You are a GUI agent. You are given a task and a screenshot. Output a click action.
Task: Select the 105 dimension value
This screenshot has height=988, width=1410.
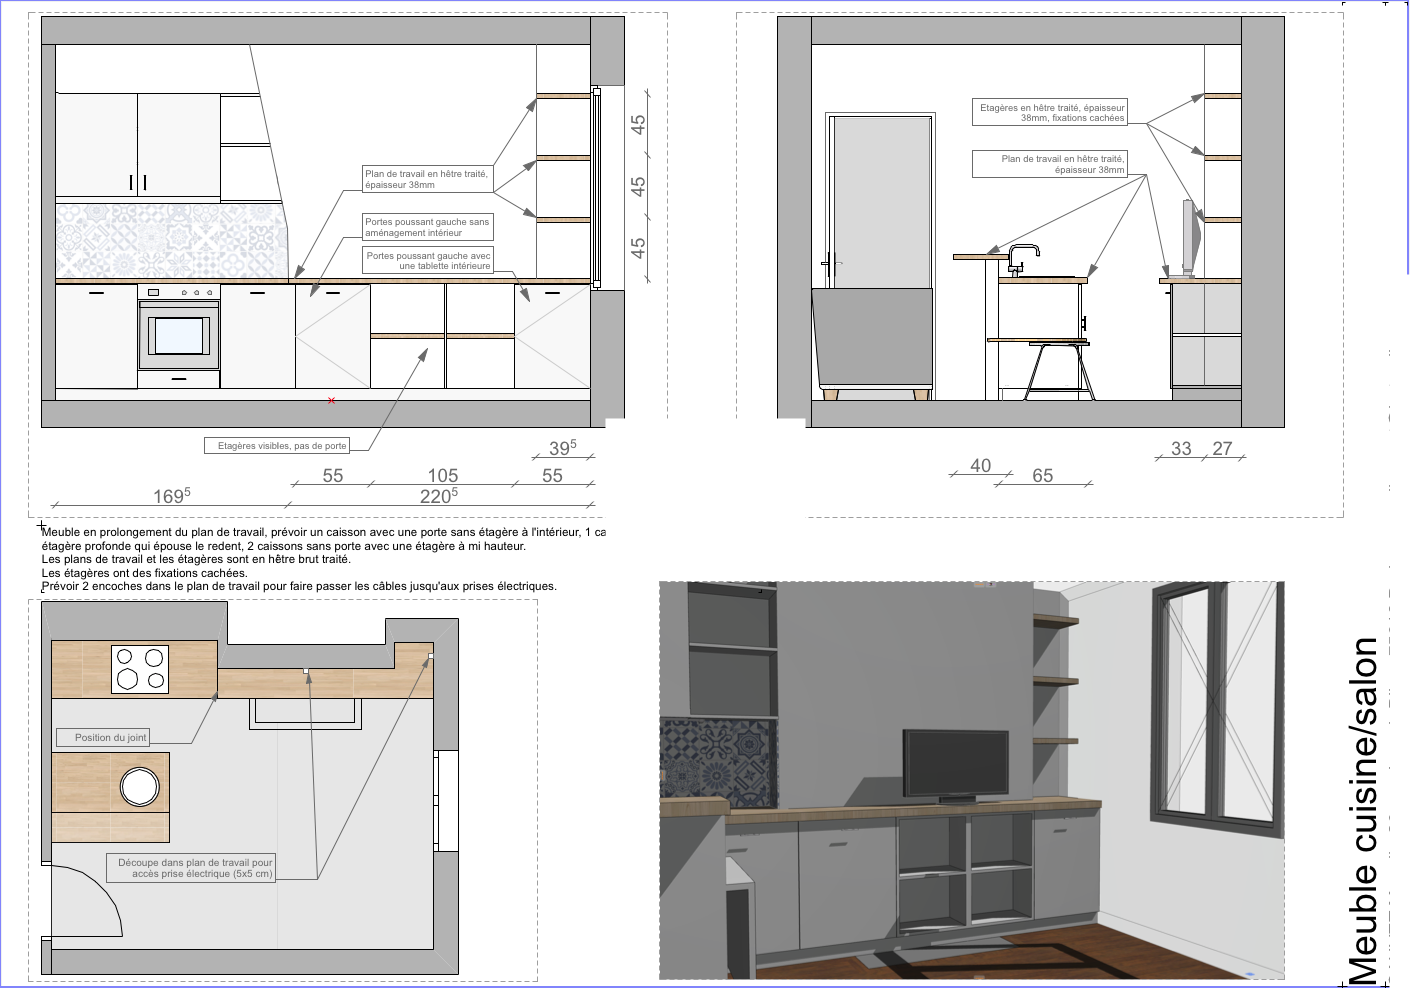(442, 476)
